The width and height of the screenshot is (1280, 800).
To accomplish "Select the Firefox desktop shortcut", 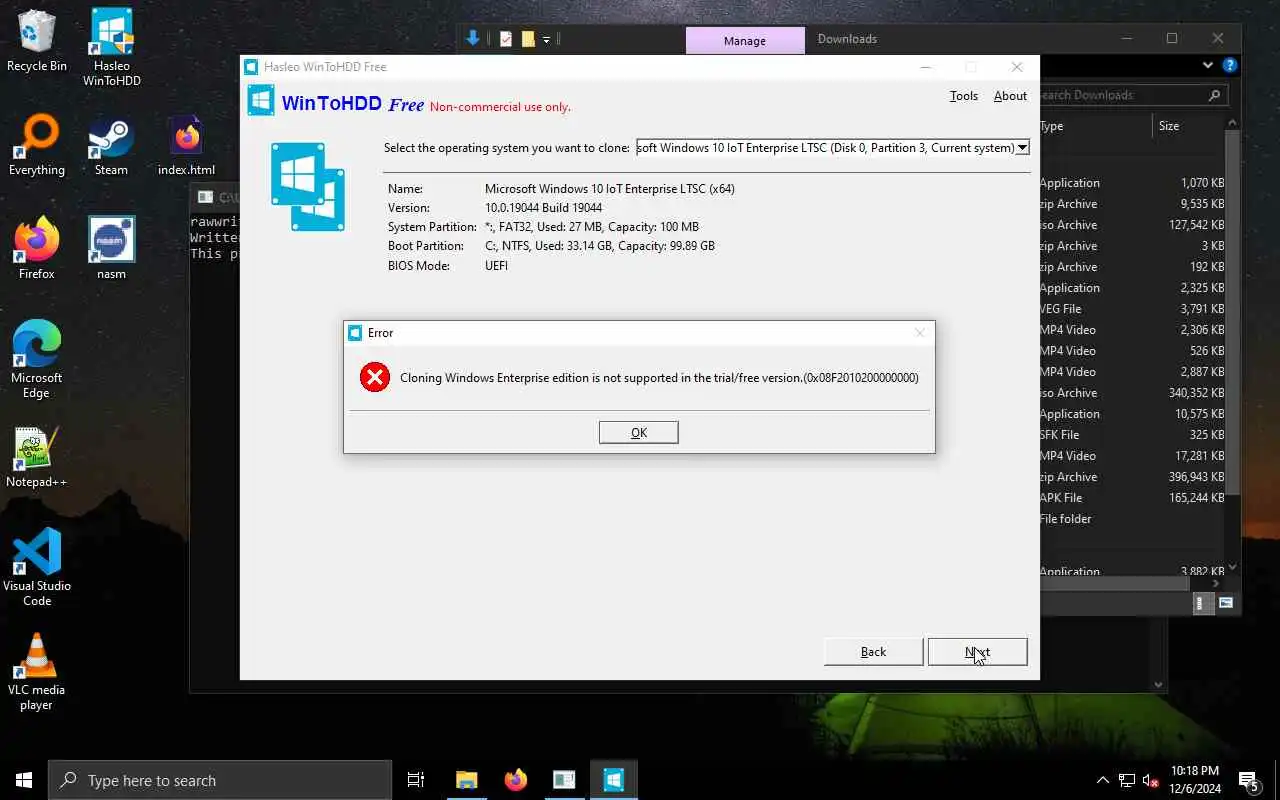I will tap(37, 249).
